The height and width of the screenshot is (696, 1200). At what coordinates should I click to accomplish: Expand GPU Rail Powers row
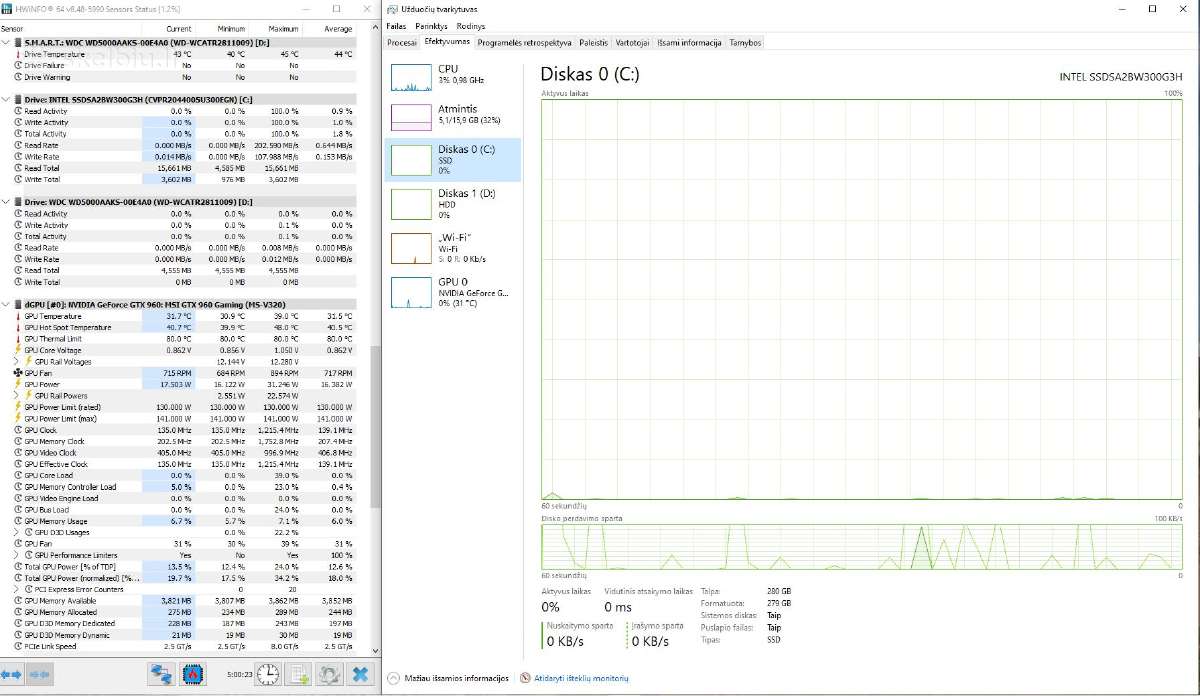[17, 396]
